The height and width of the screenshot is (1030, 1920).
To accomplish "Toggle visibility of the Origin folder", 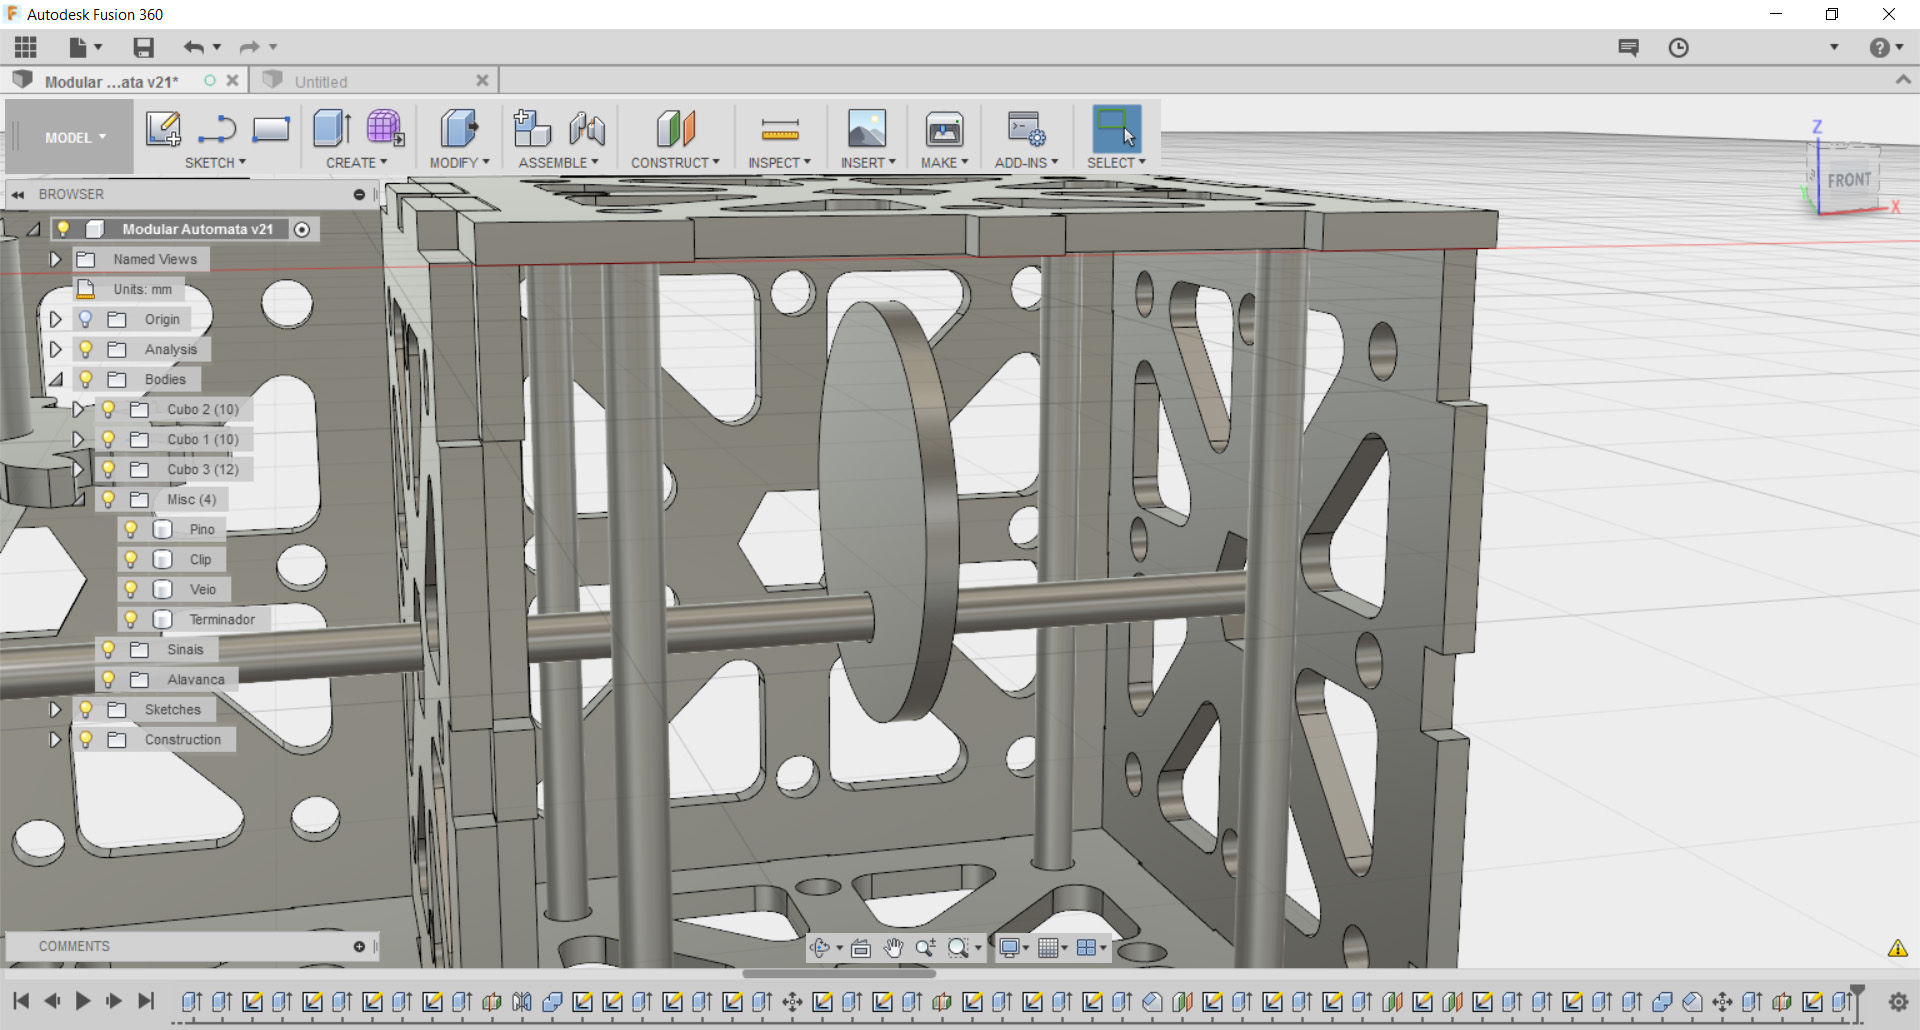I will coord(86,319).
